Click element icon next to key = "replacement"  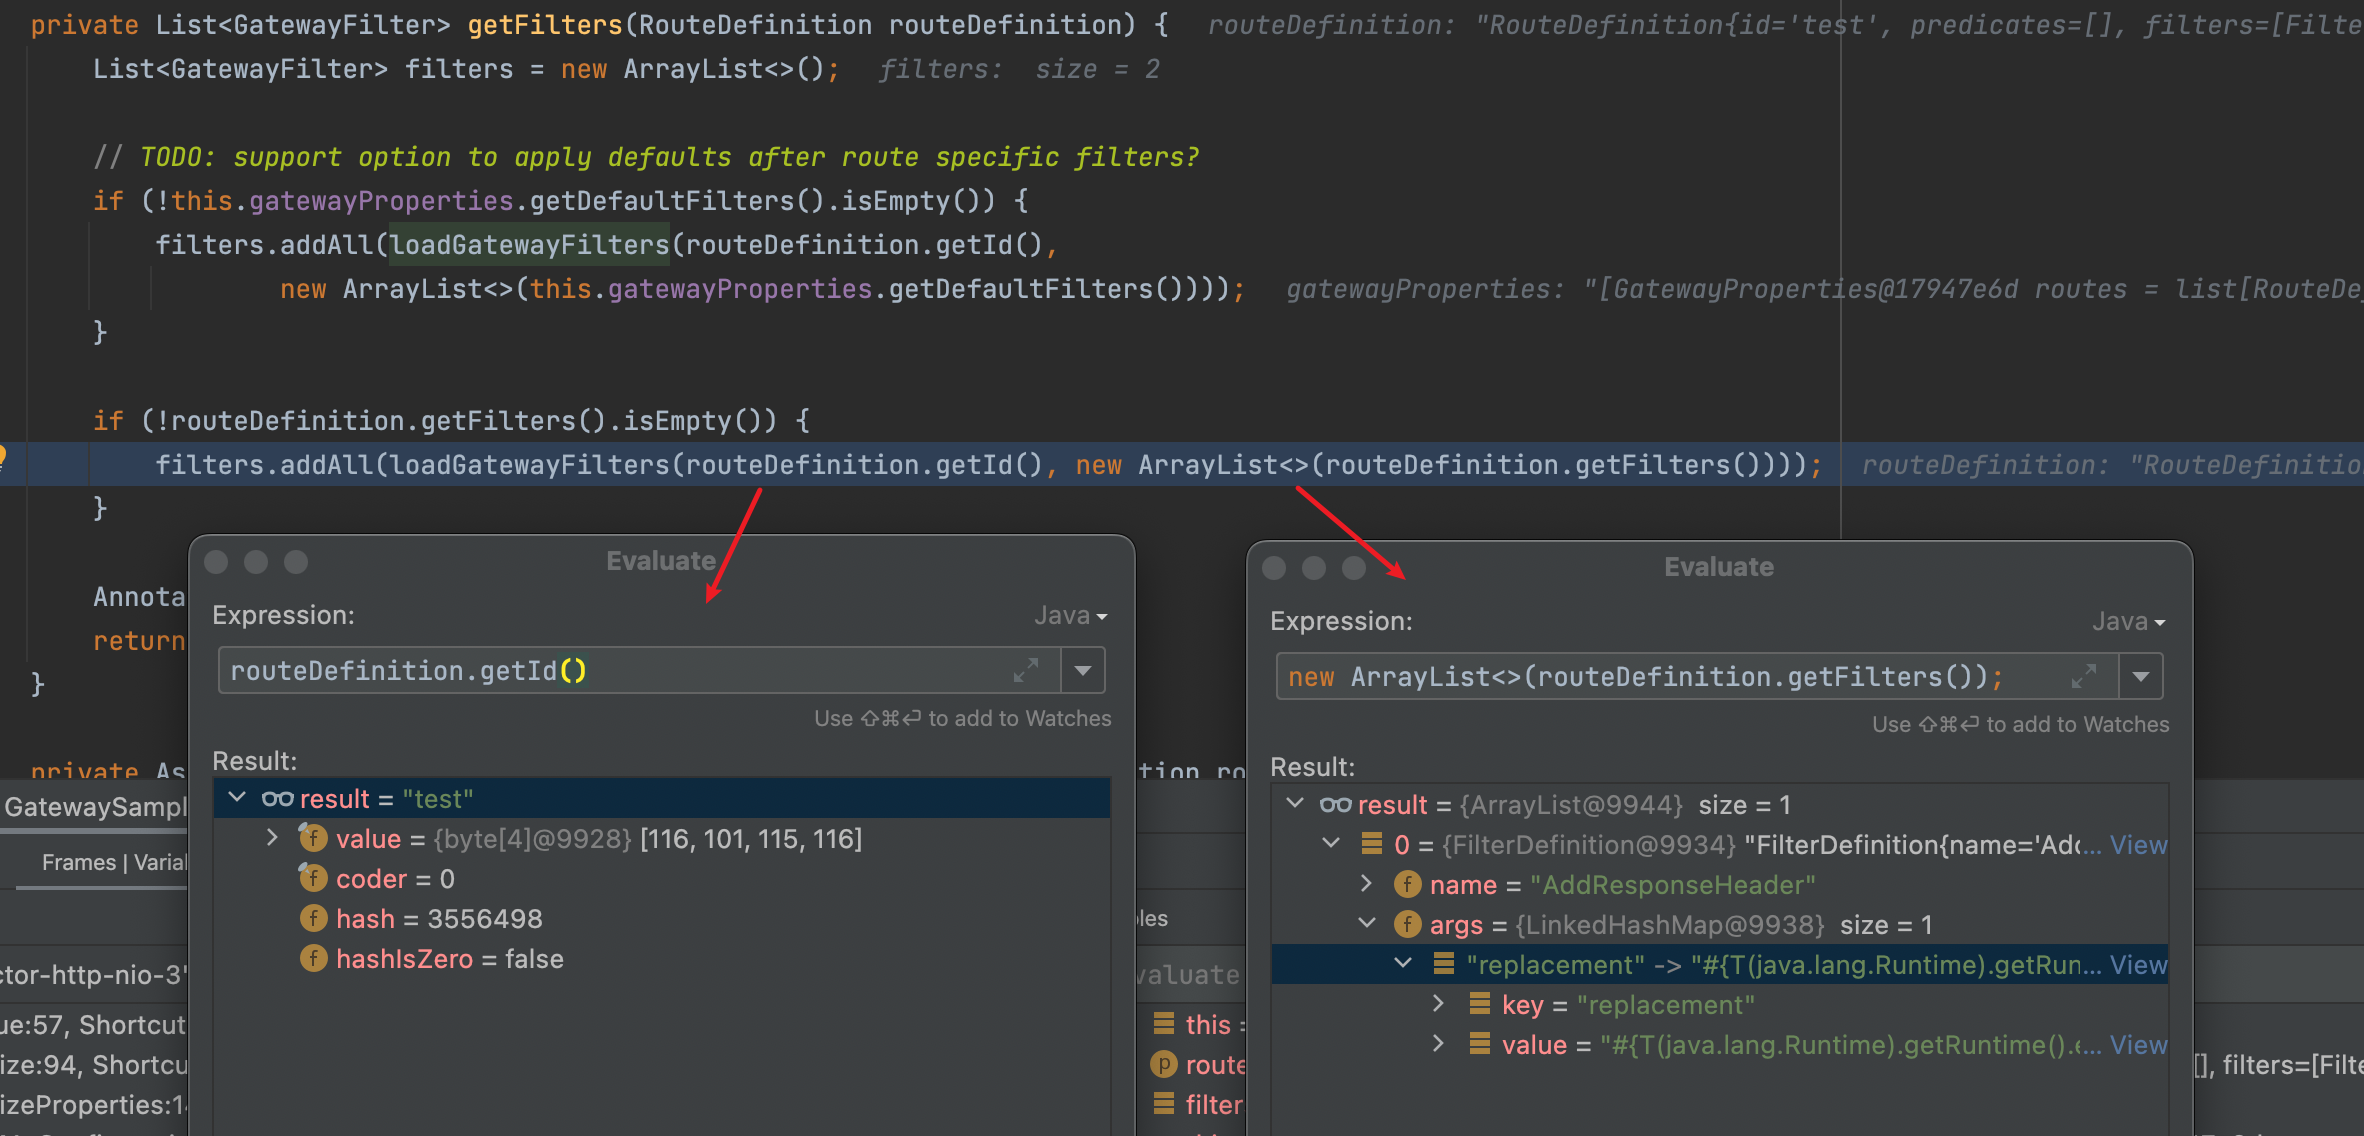tap(1479, 1004)
